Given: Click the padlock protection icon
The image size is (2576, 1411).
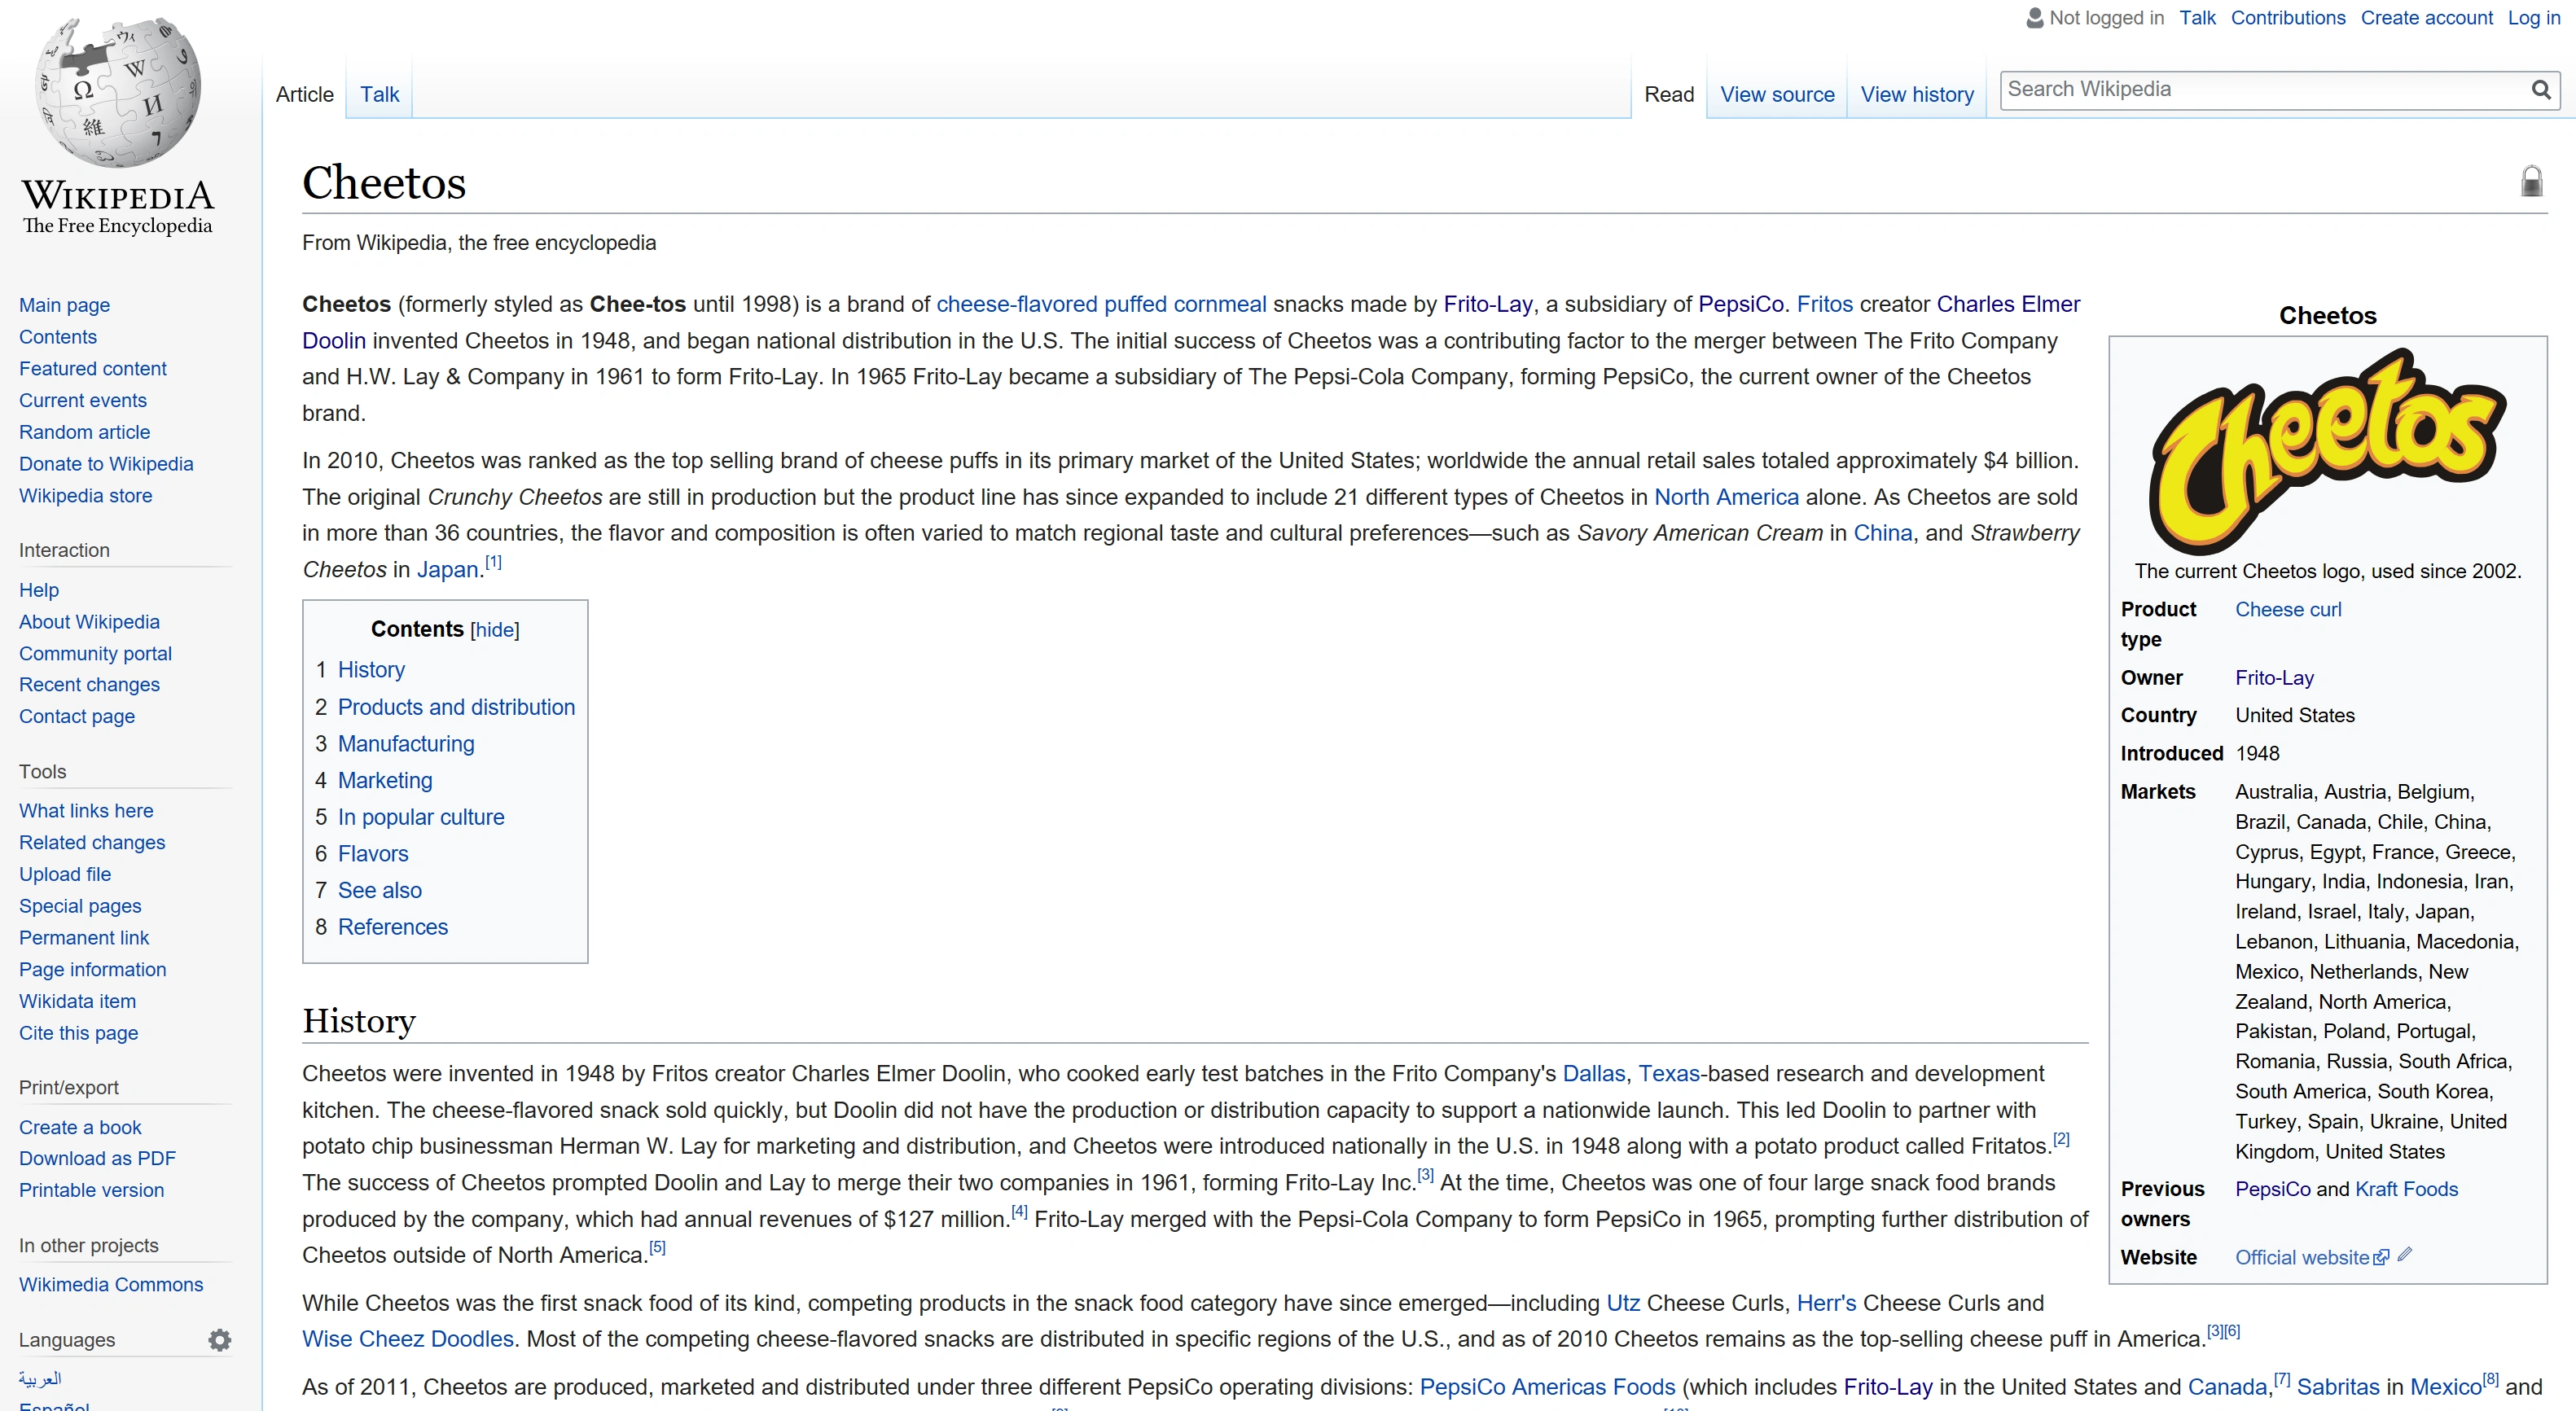Looking at the screenshot, I should point(2531,181).
